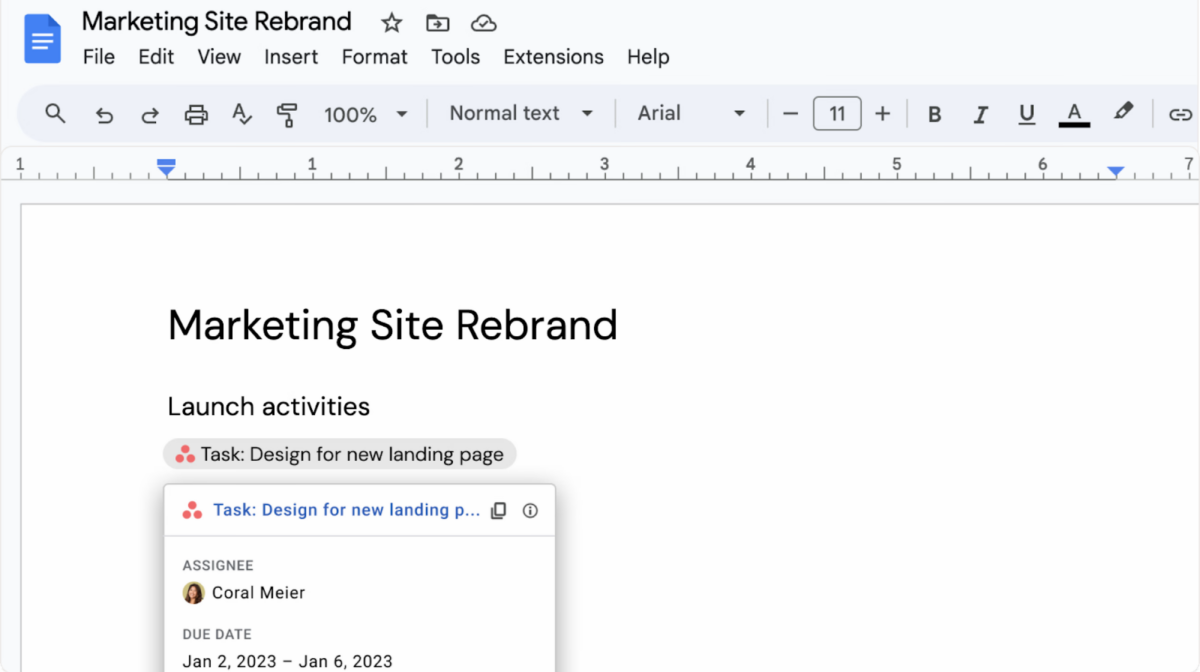Click the font size input field
Image resolution: width=1200 pixels, height=672 pixels.
coord(837,113)
